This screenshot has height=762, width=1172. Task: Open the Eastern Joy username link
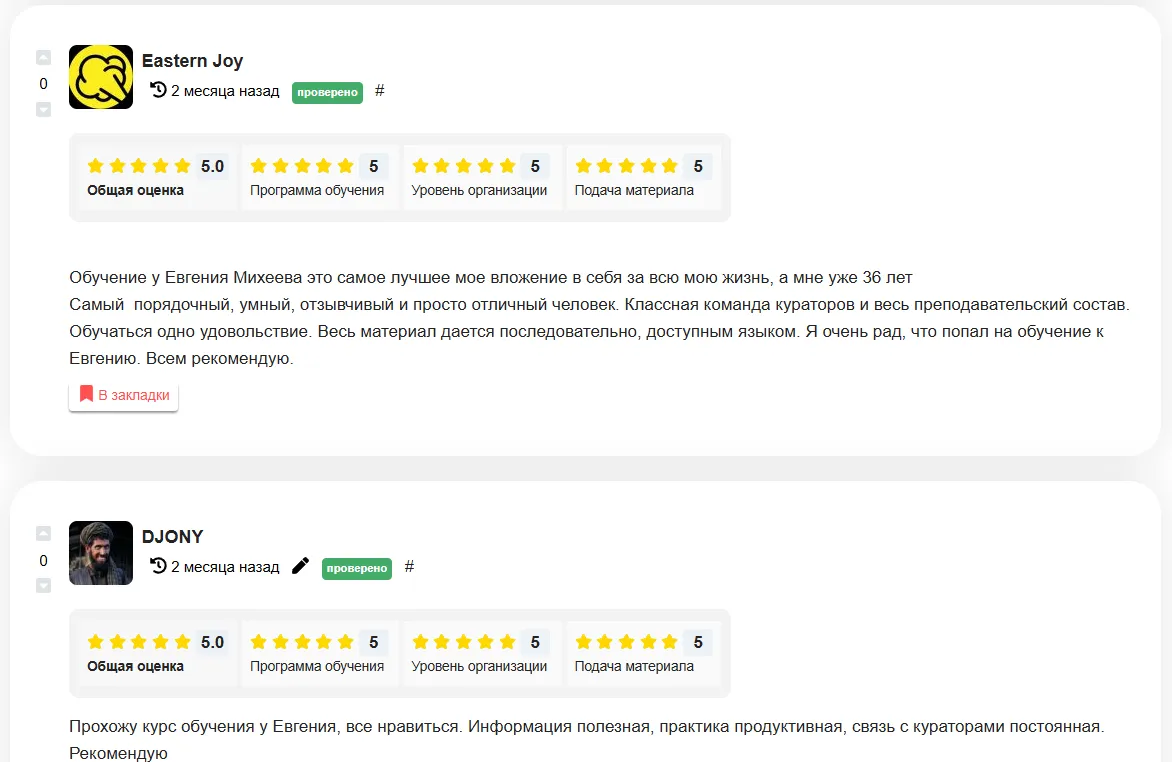click(193, 61)
